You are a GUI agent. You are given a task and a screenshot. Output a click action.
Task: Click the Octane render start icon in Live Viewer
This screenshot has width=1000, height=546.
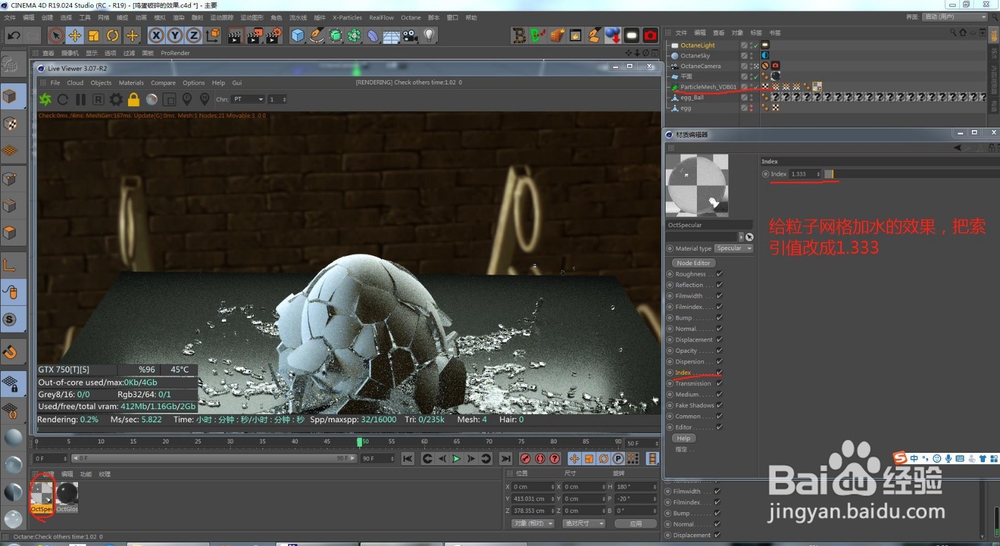tap(45, 99)
